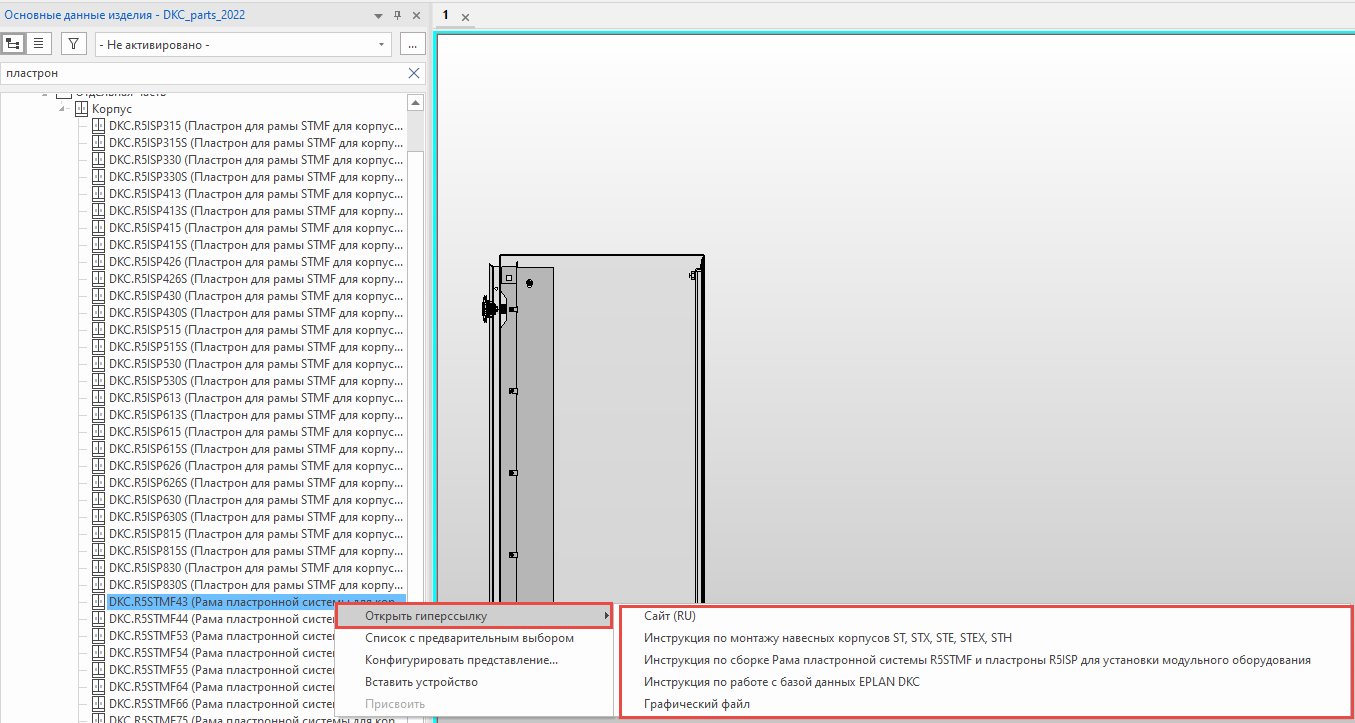Click the enclosure 3D model preview
The width and height of the screenshot is (1355, 723).
click(x=594, y=430)
